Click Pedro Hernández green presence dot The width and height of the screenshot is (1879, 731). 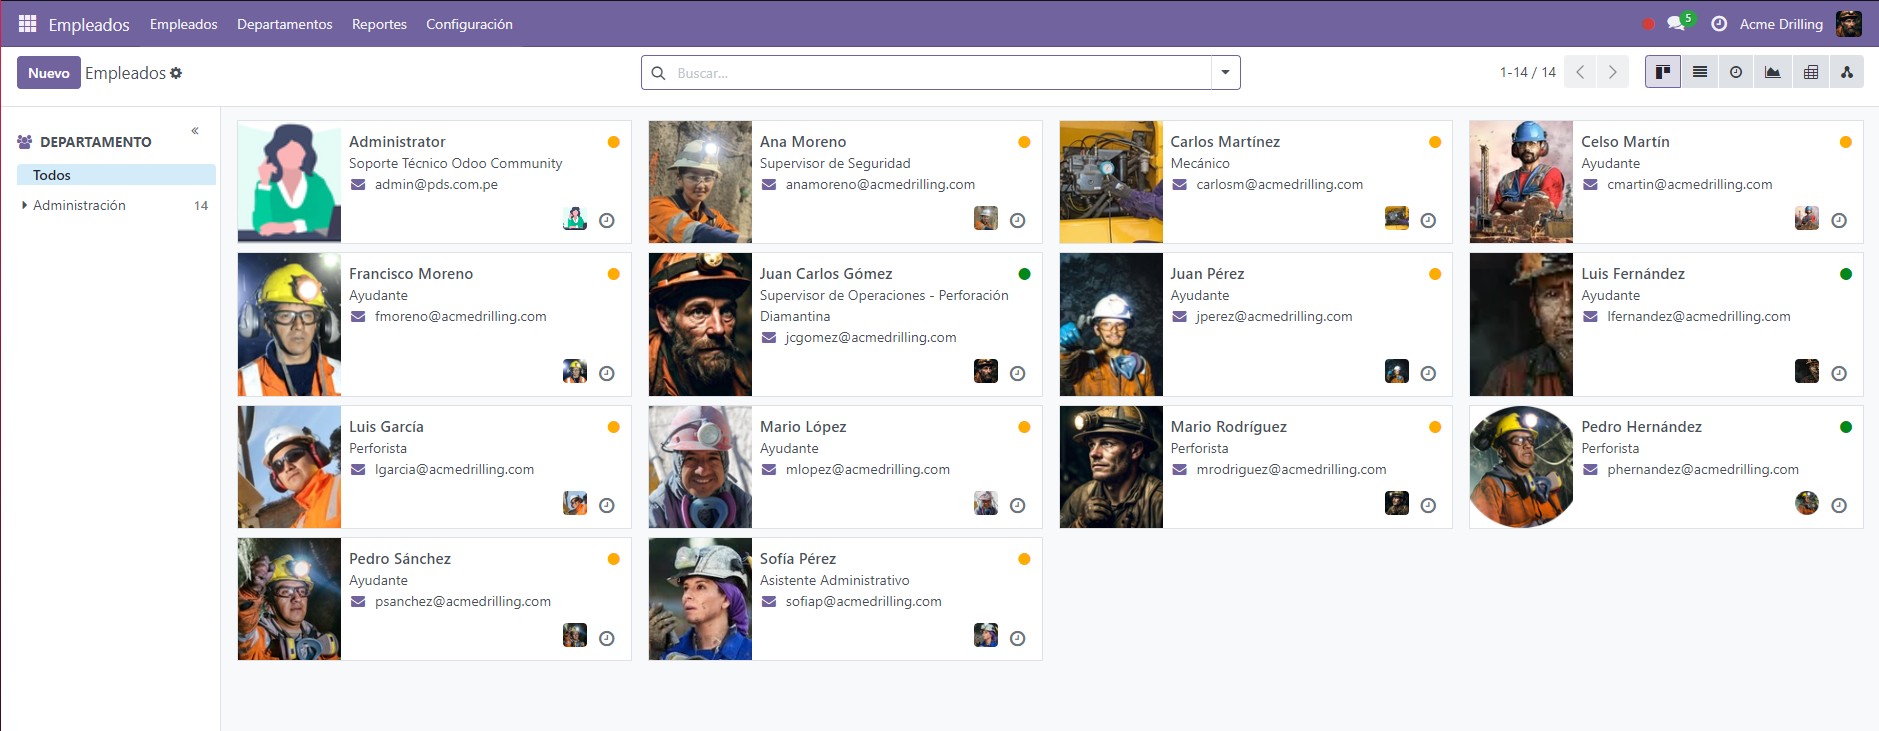pos(1846,427)
